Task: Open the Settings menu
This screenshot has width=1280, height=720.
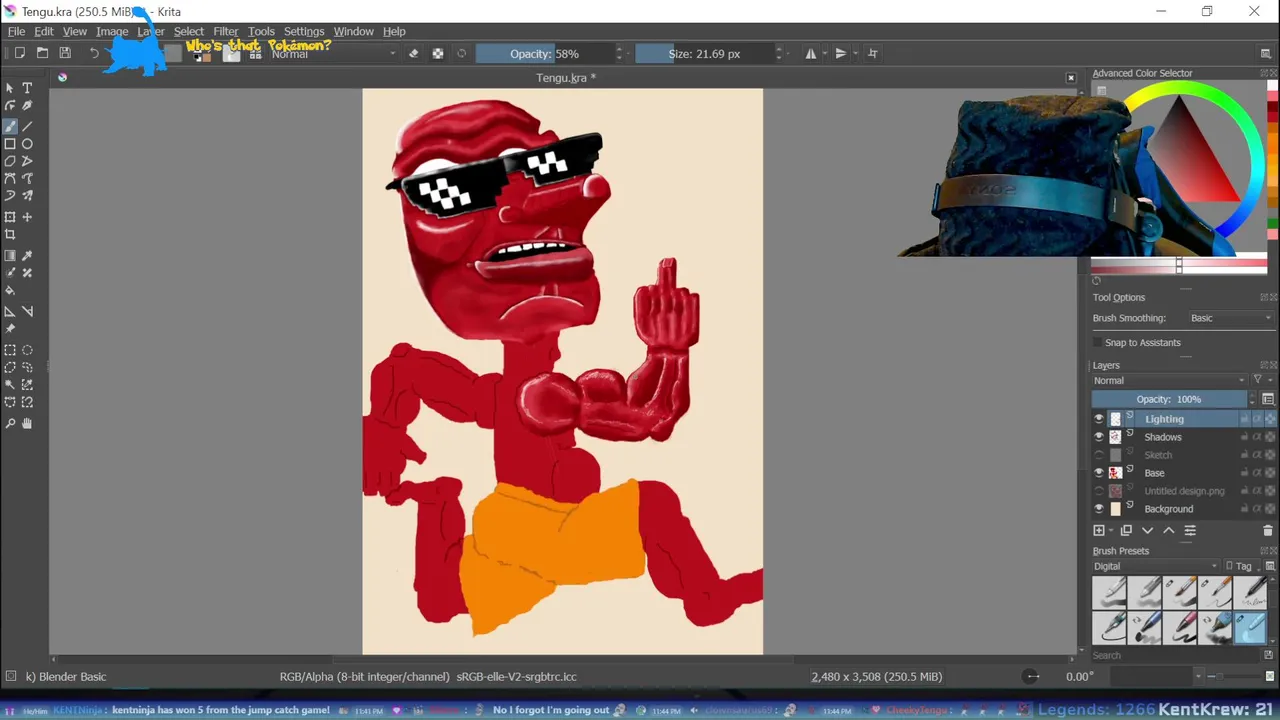Action: (304, 32)
